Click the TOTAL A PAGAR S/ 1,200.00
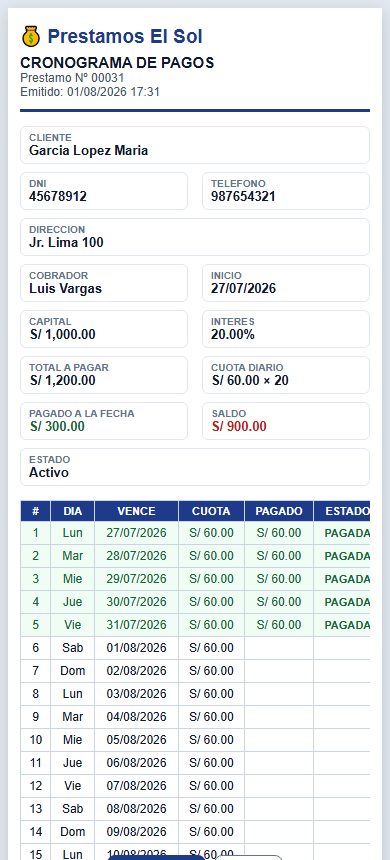 (62, 381)
